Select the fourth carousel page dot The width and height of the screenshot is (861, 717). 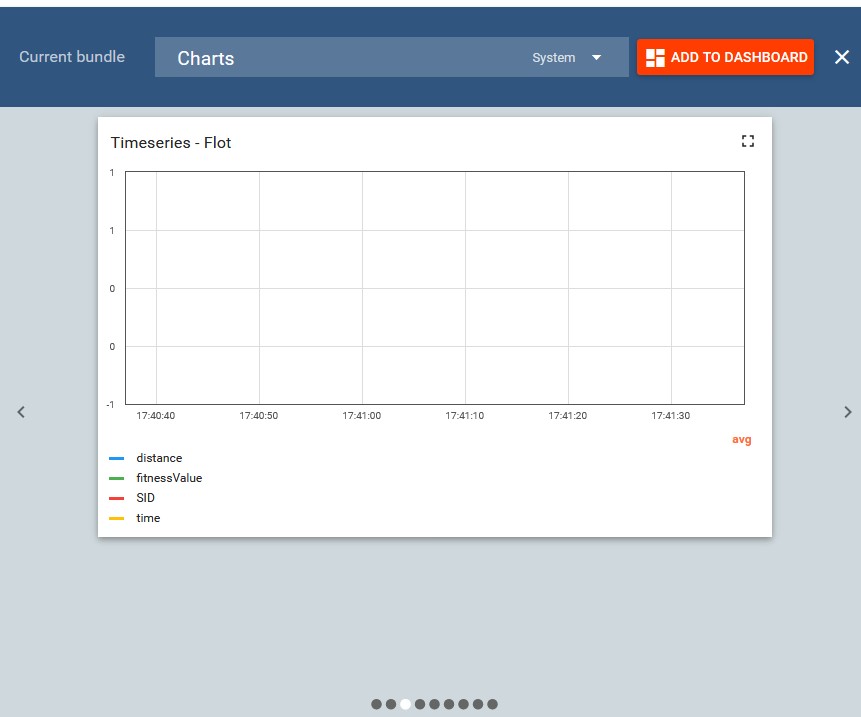(x=420, y=704)
